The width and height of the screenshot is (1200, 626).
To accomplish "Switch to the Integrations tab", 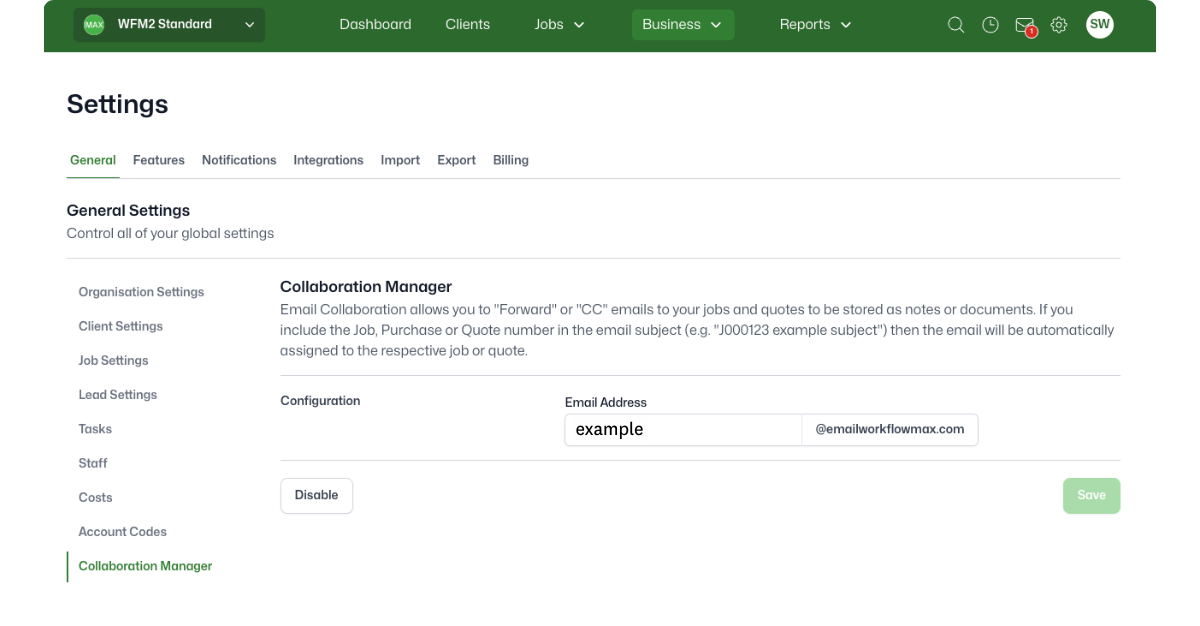I will 328,160.
